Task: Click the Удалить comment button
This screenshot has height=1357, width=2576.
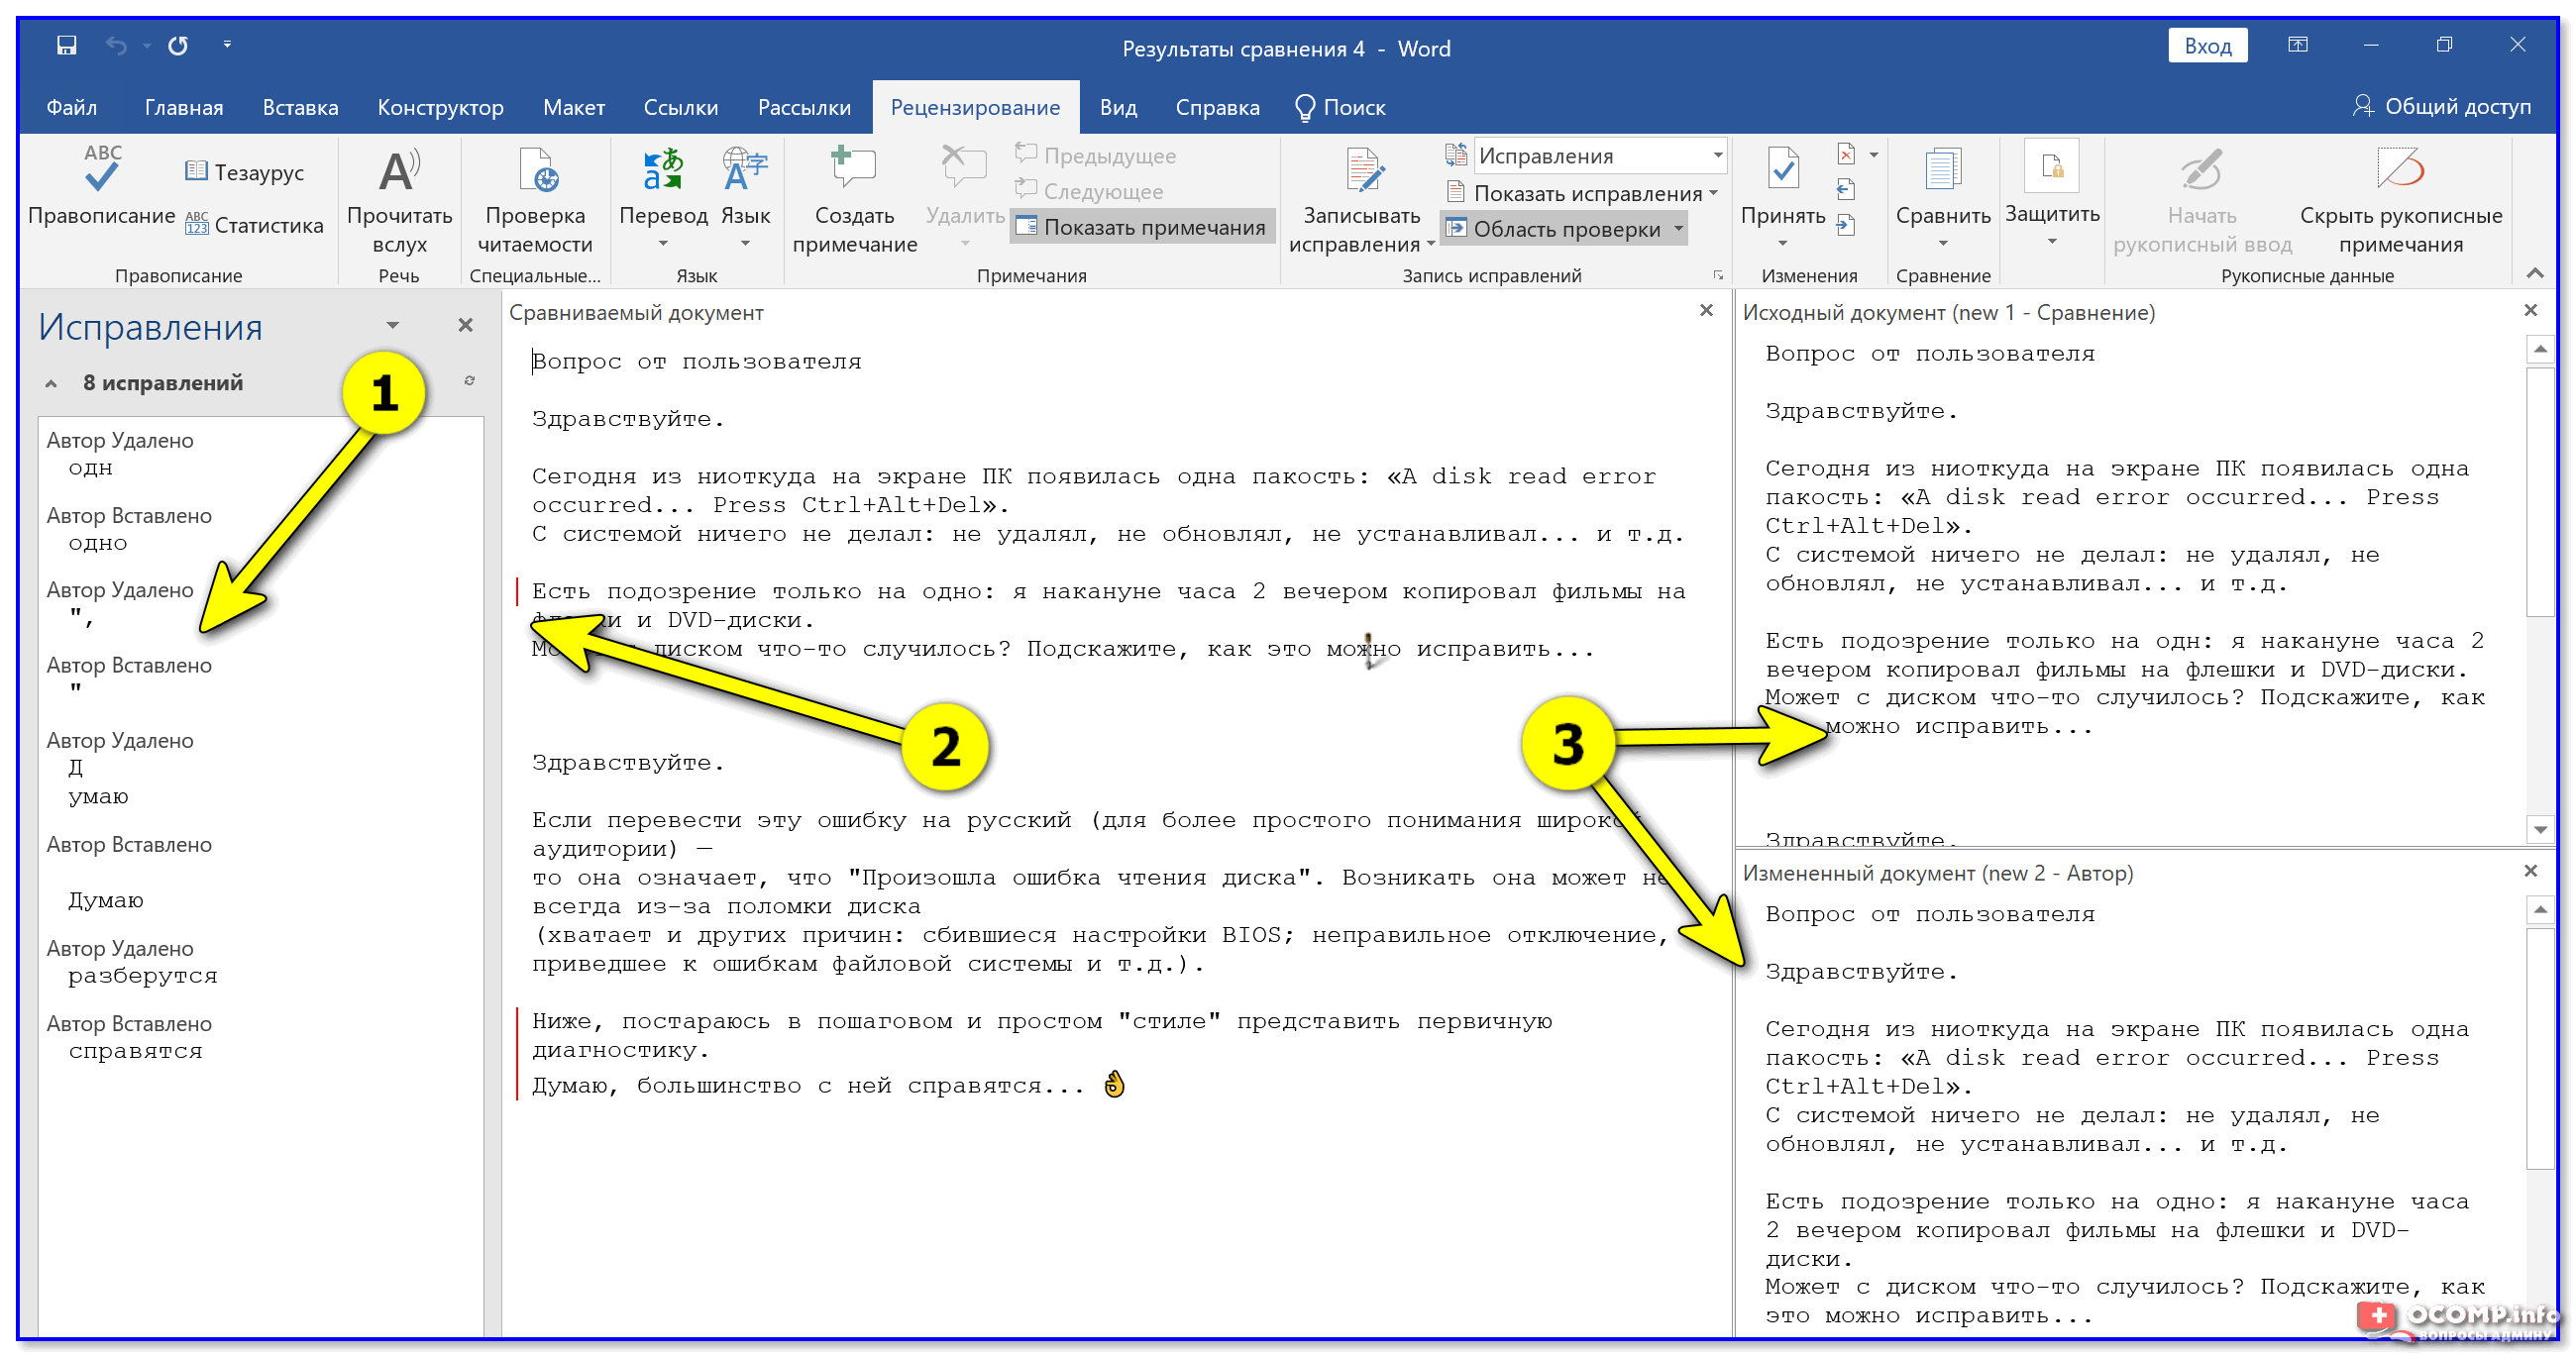Action: (x=964, y=187)
